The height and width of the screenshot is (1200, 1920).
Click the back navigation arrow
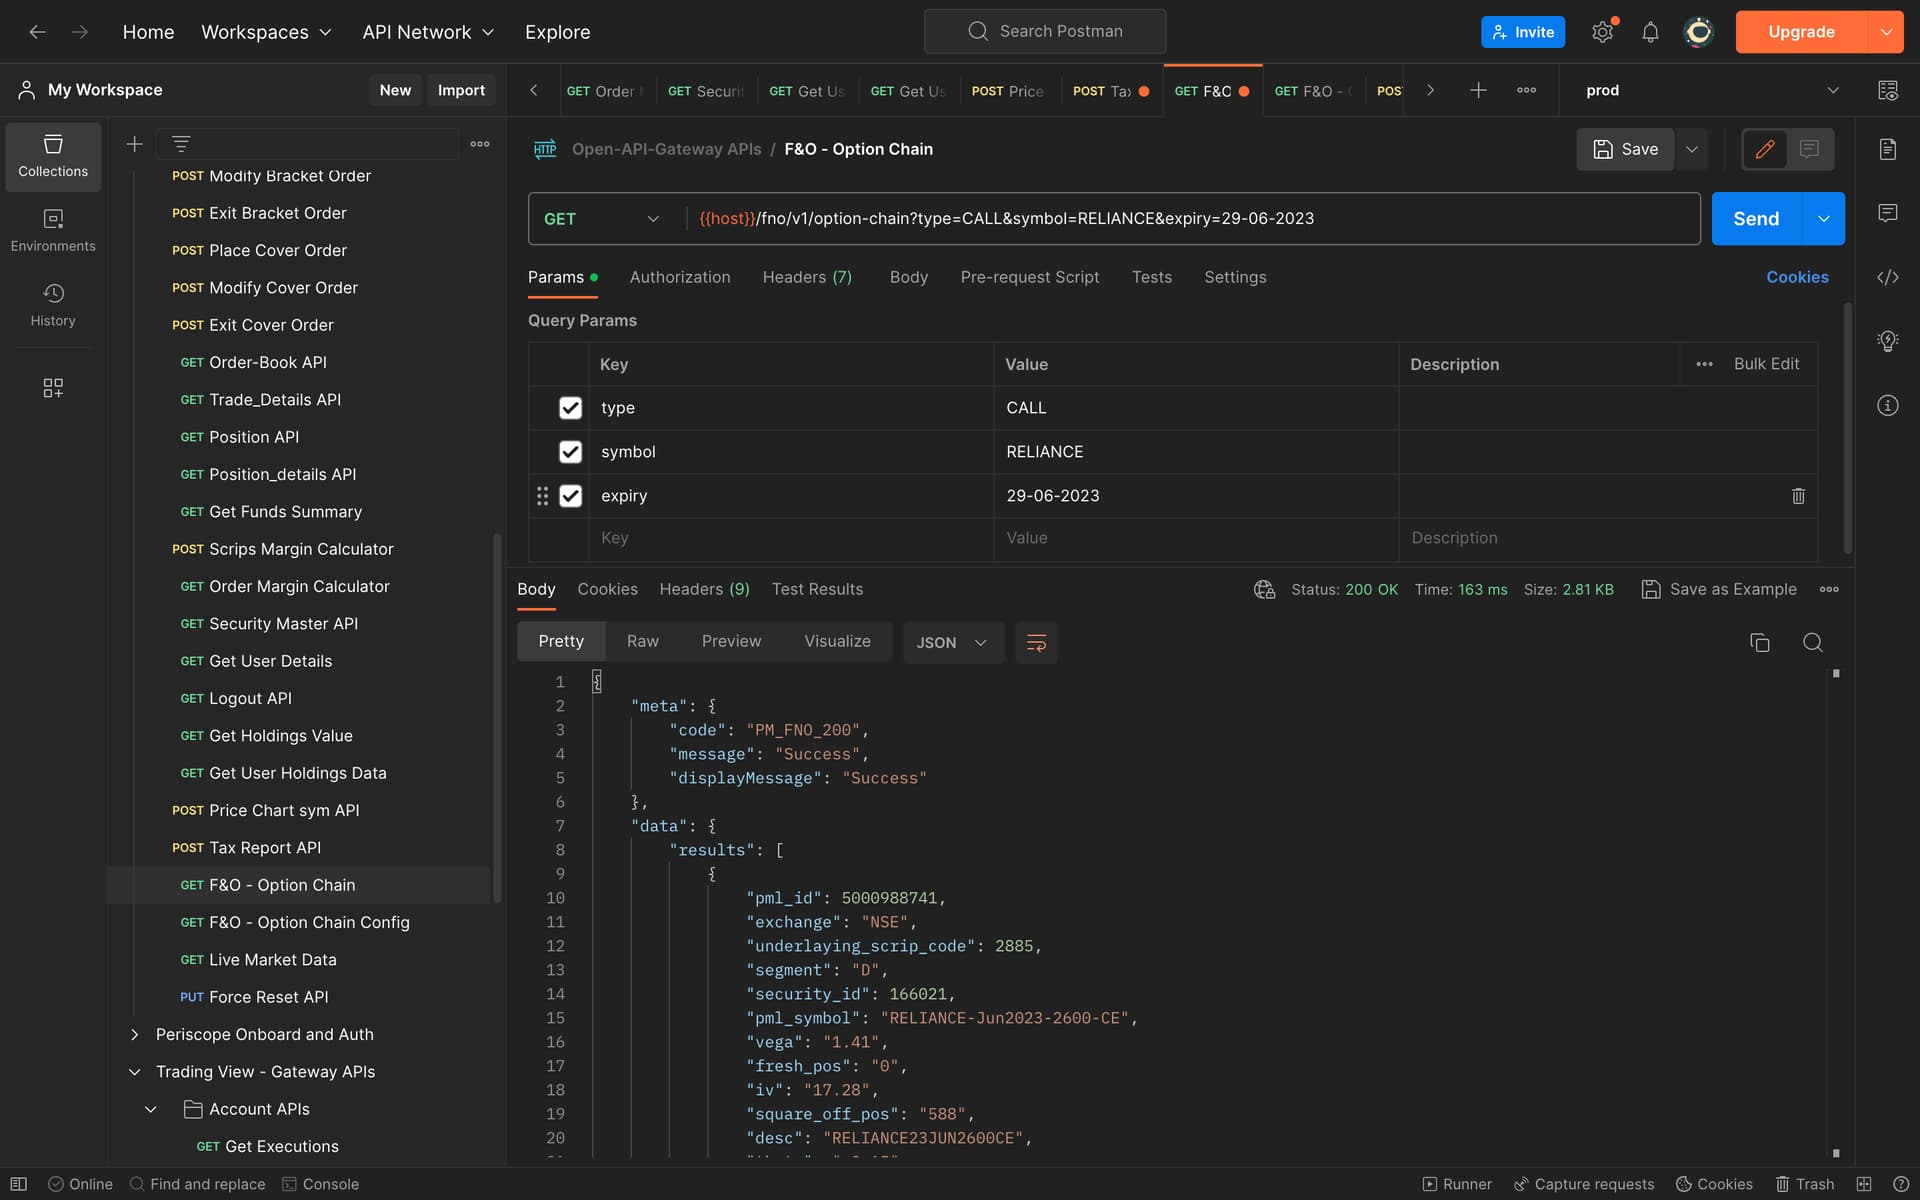pos(37,32)
